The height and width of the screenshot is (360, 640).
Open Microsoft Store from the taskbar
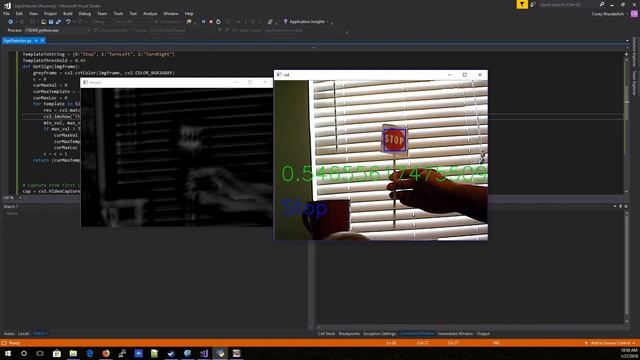coord(57,353)
